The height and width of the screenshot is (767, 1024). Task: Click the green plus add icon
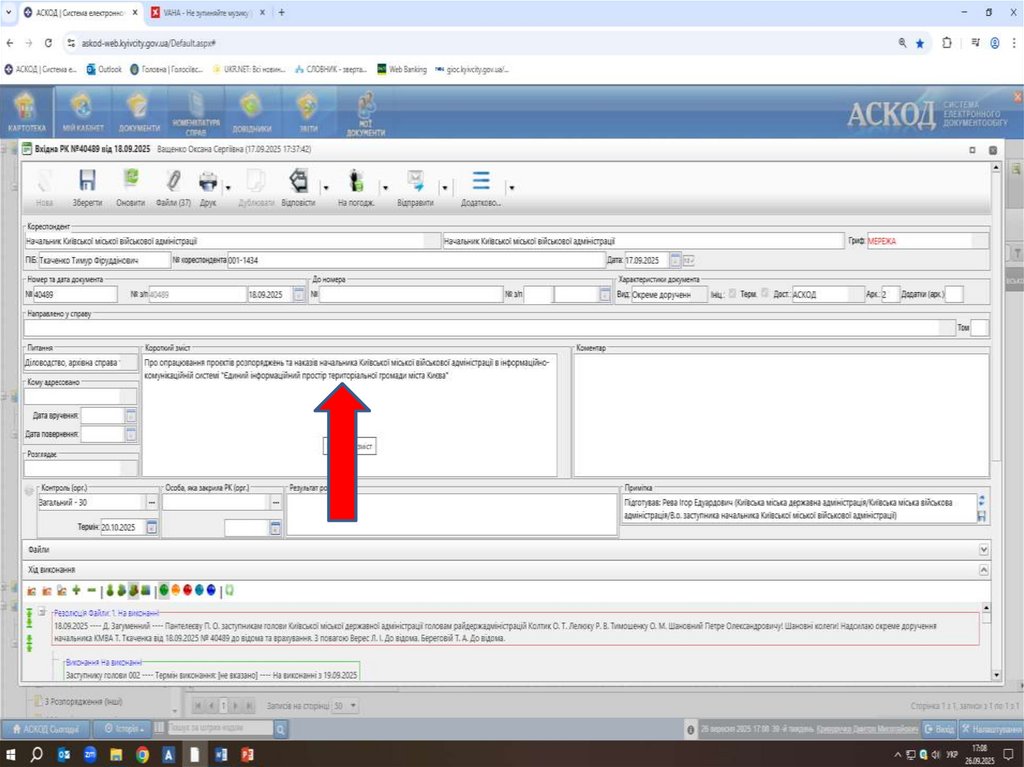[76, 591]
